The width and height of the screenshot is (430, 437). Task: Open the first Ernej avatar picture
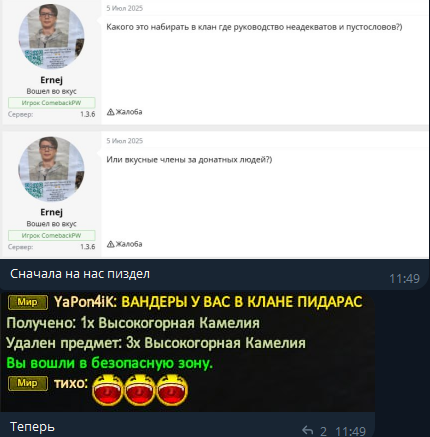click(51, 37)
